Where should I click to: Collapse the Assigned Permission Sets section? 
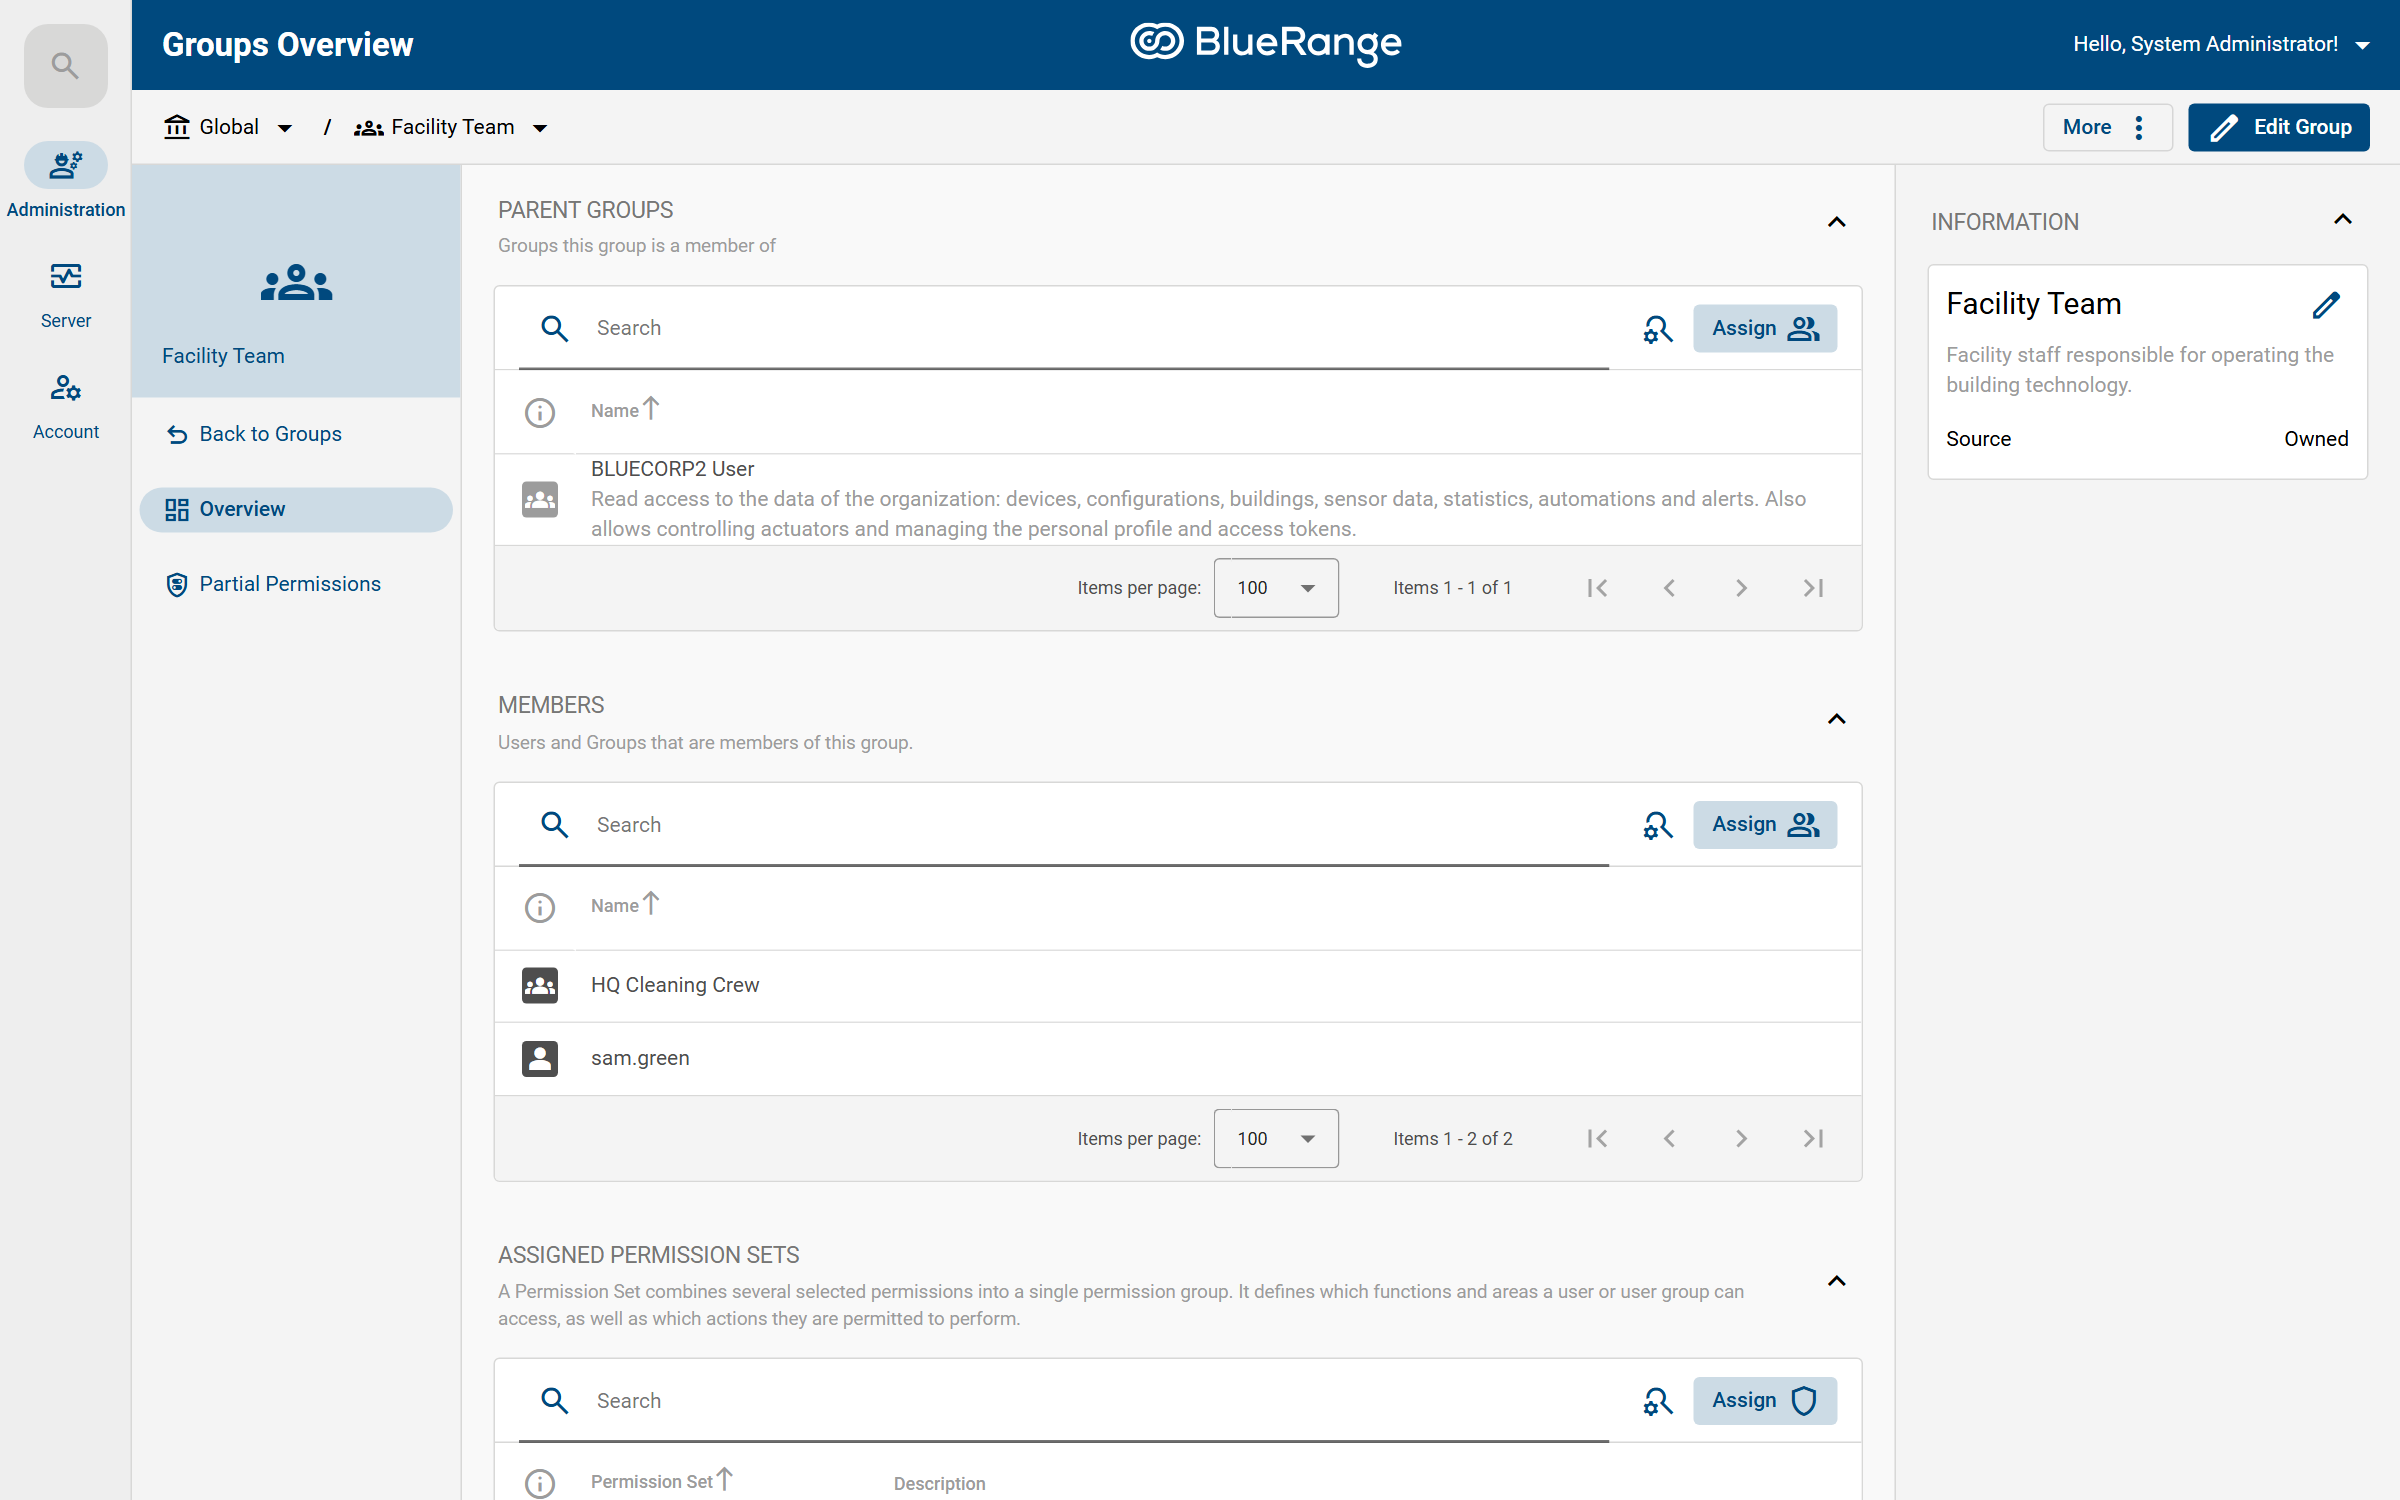1837,1281
